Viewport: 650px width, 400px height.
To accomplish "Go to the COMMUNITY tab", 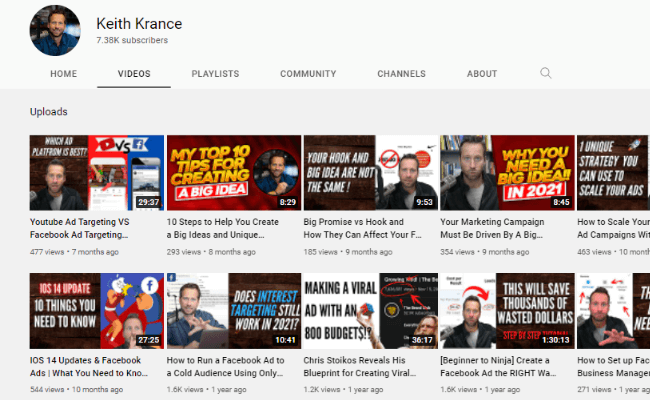I will point(308,74).
